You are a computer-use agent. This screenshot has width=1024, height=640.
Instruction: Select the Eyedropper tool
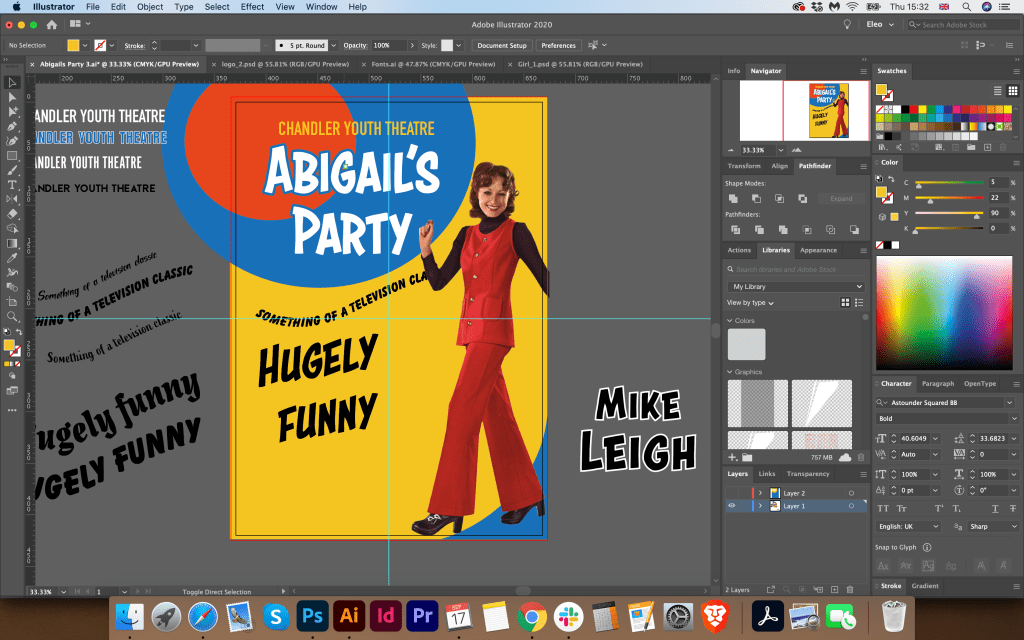tap(12, 257)
